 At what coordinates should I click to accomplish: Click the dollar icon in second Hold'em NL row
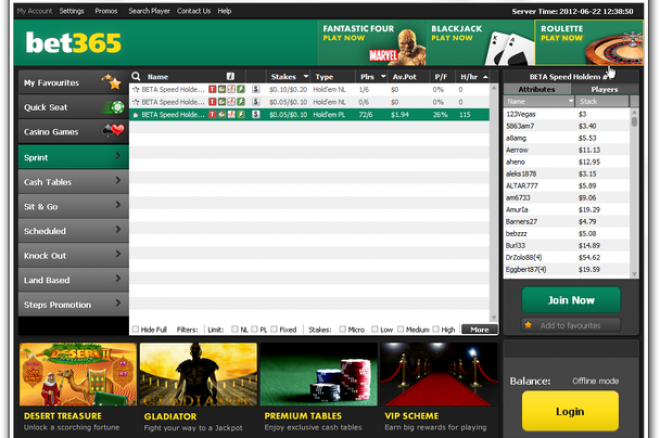(255, 102)
